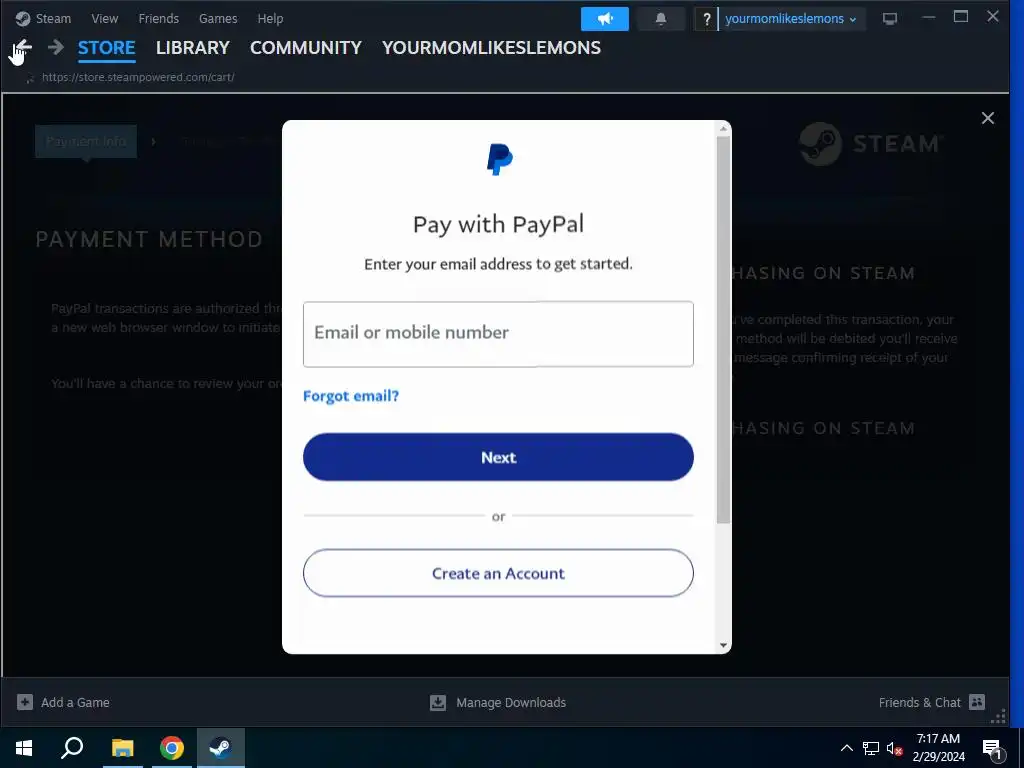Open the announcements megaphone button
This screenshot has width=1024, height=768.
pyautogui.click(x=605, y=19)
